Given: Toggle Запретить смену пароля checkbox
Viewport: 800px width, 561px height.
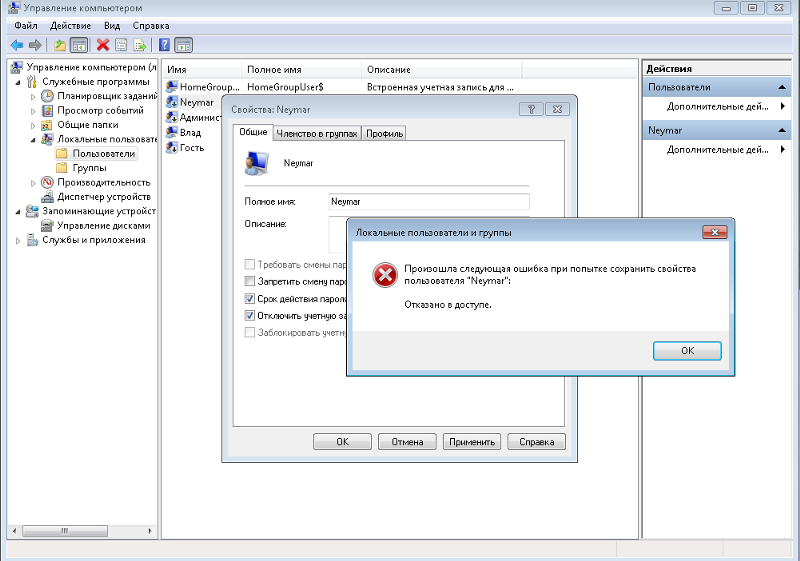Looking at the screenshot, I should point(249,281).
